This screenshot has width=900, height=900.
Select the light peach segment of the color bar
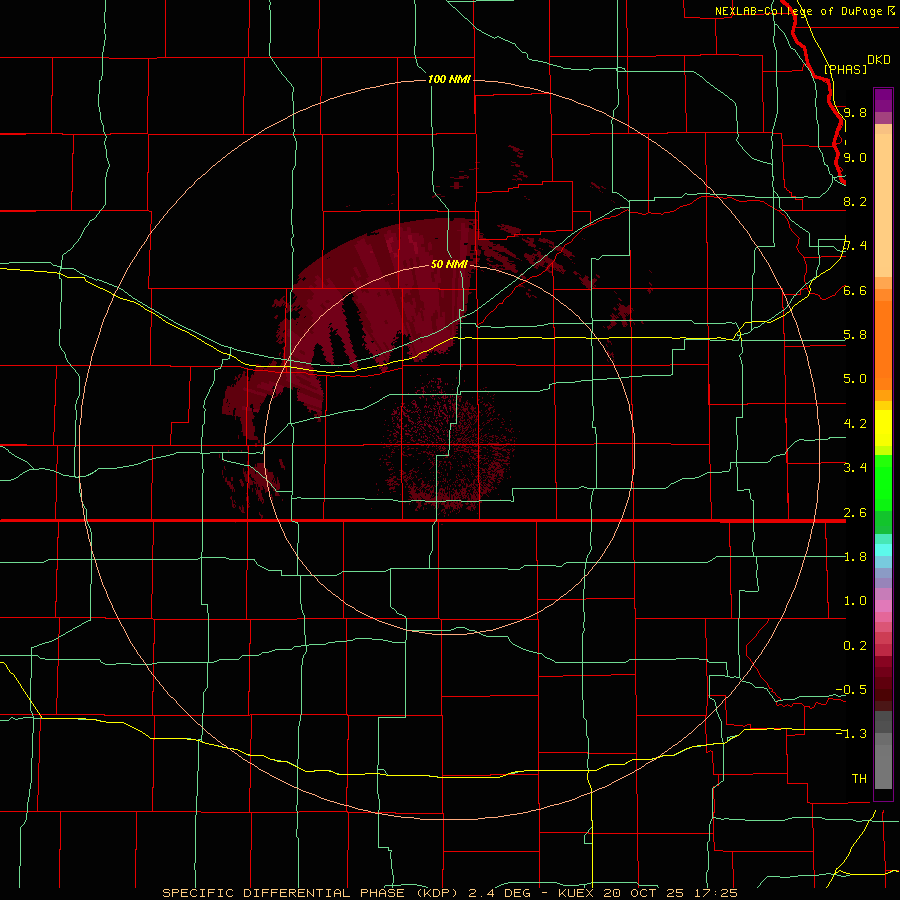[x=883, y=205]
